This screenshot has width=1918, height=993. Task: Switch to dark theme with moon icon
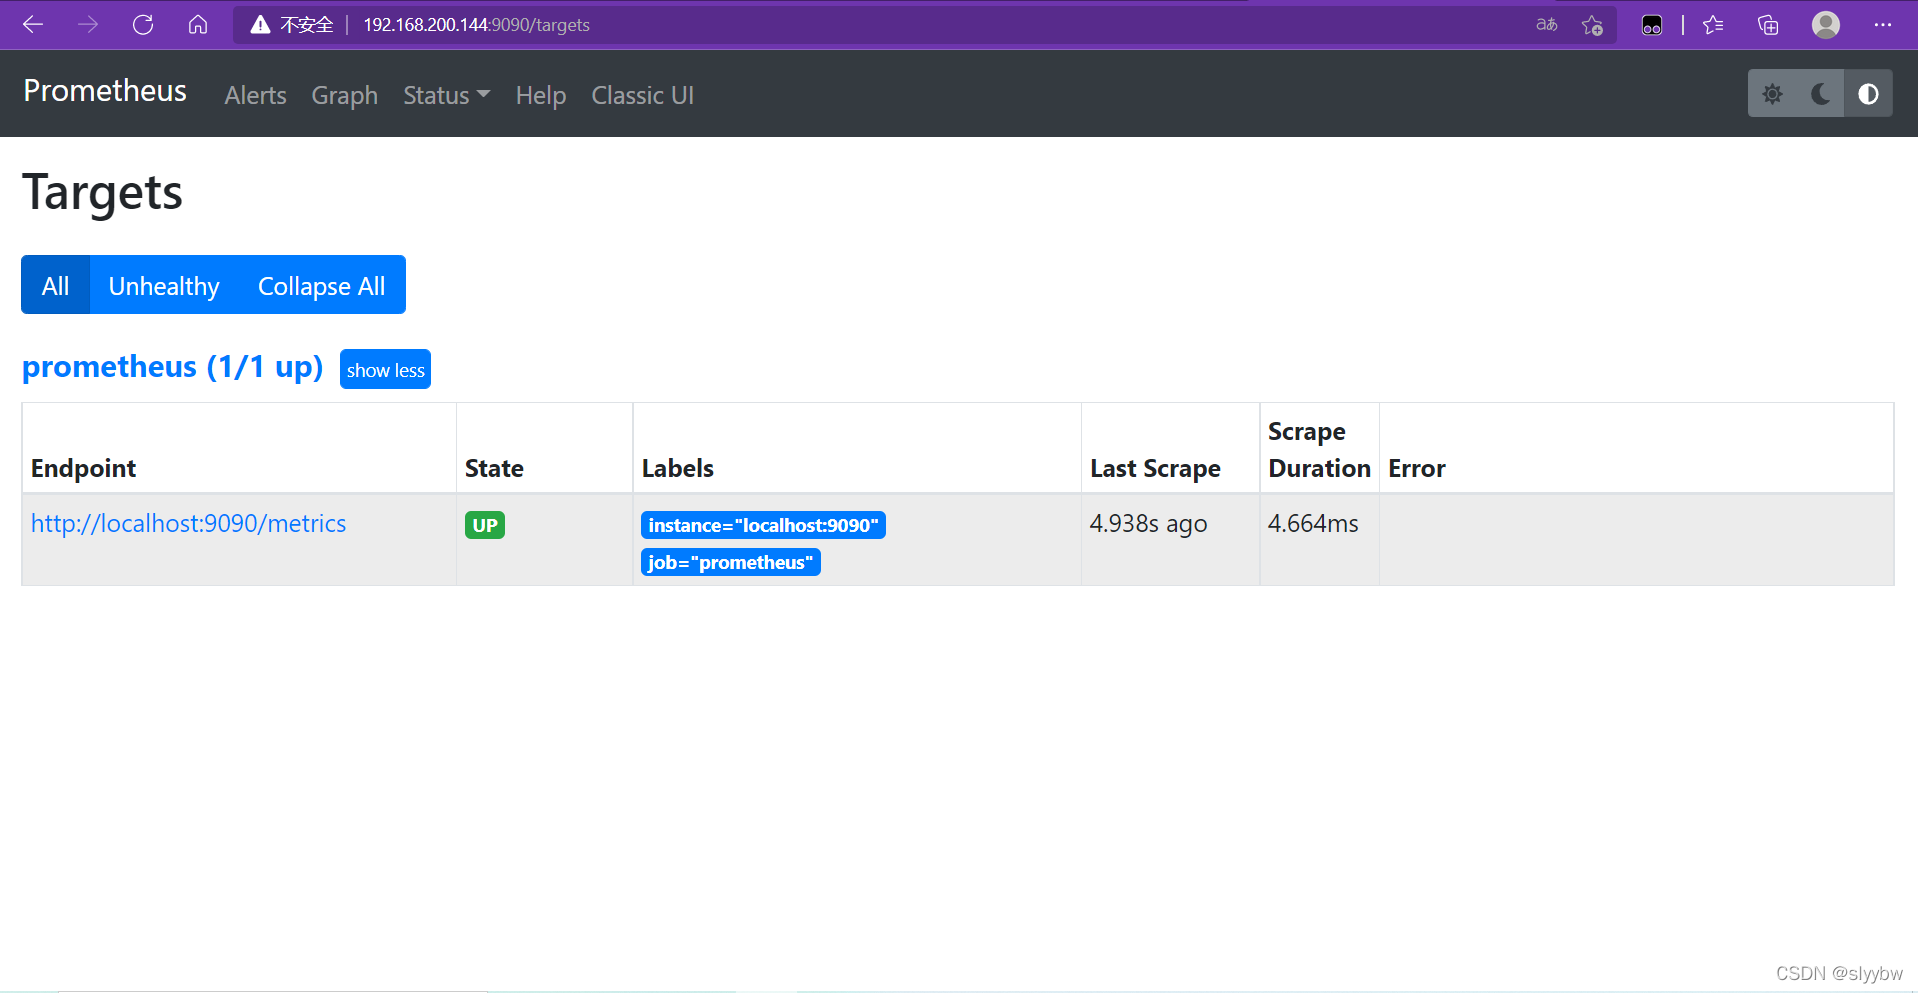(x=1820, y=94)
